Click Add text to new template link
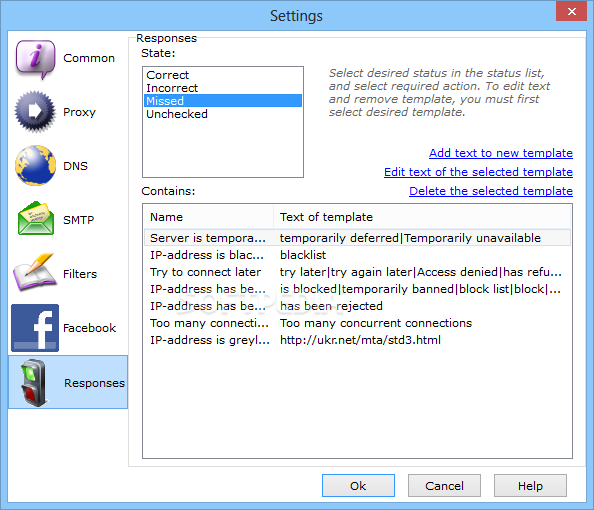The width and height of the screenshot is (594, 510). tap(501, 153)
